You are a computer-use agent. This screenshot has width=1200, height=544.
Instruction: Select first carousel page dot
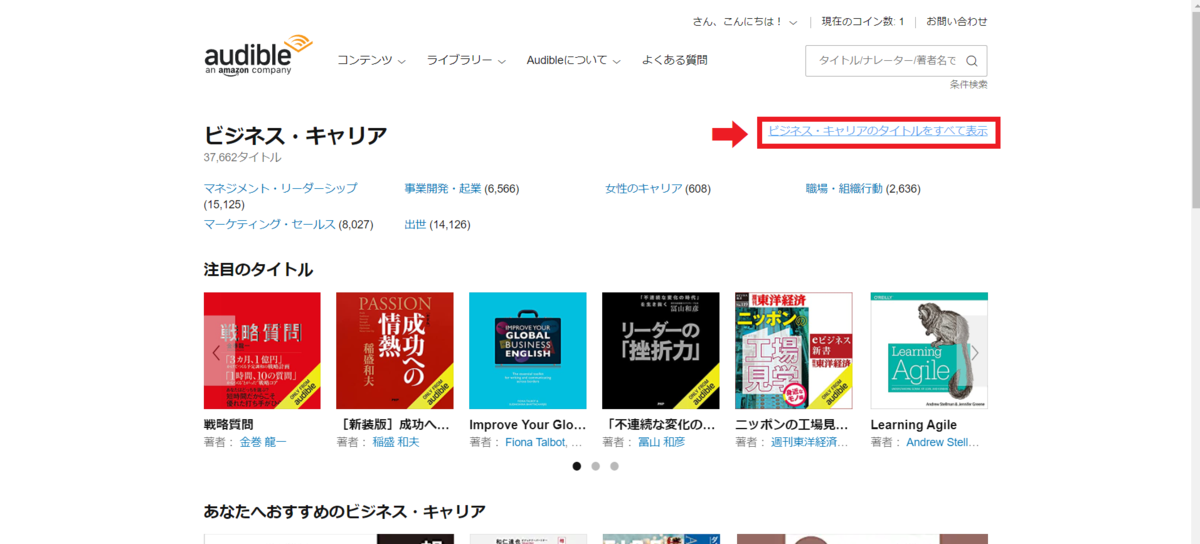[577, 466]
